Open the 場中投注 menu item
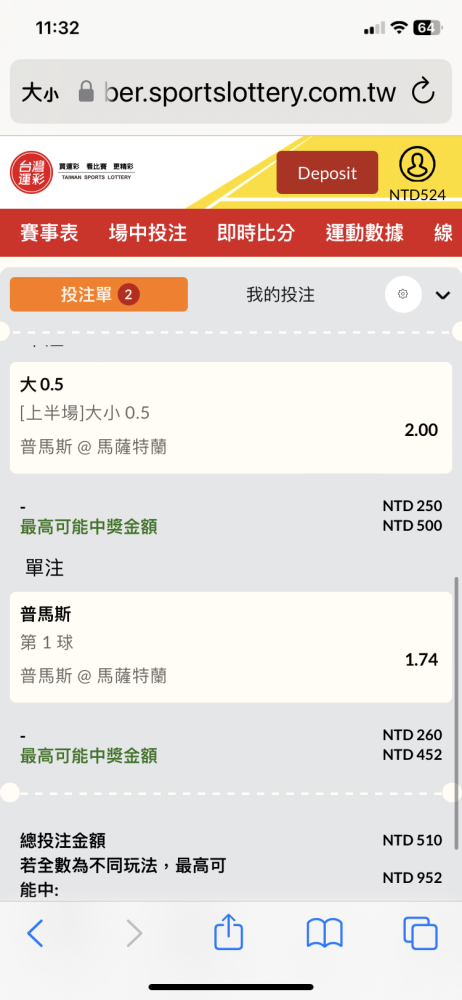Viewport: 462px width, 1000px height. (148, 233)
